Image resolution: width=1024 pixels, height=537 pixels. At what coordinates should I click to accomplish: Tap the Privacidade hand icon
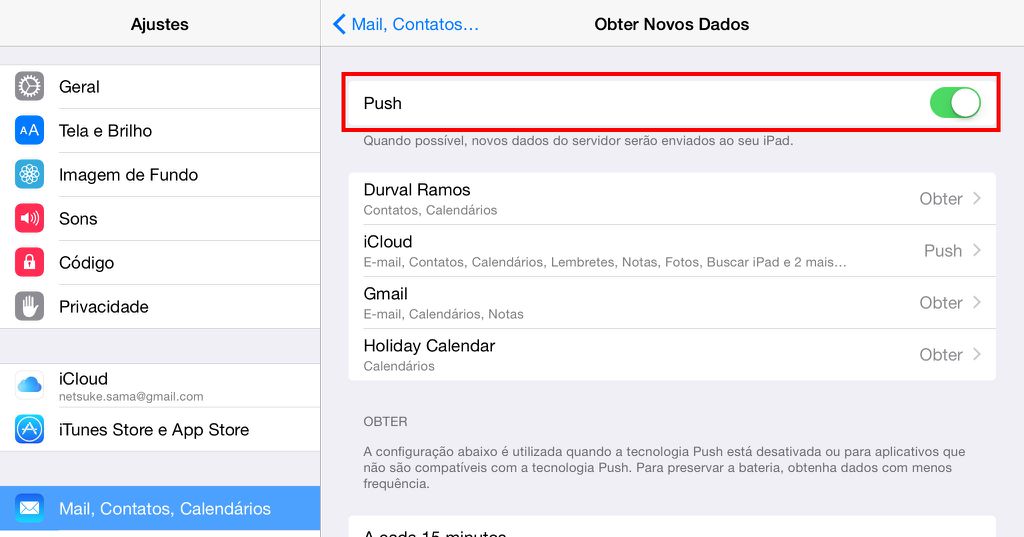point(29,306)
